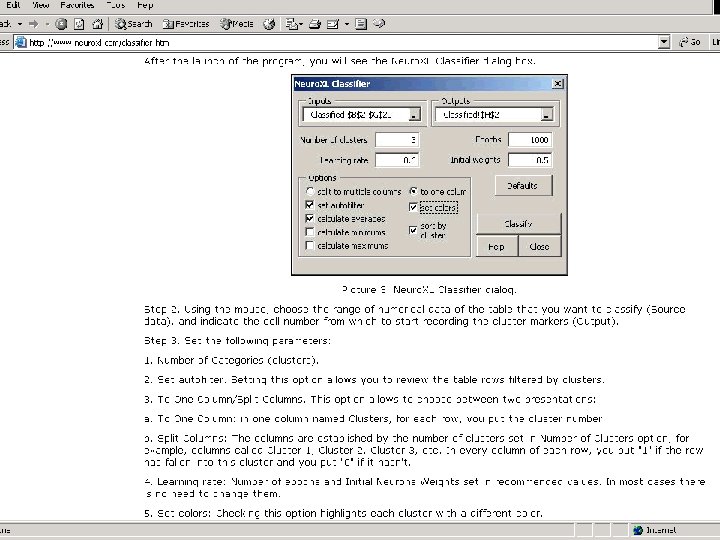Click the Defaults button
The height and width of the screenshot is (540, 720).
(523, 186)
